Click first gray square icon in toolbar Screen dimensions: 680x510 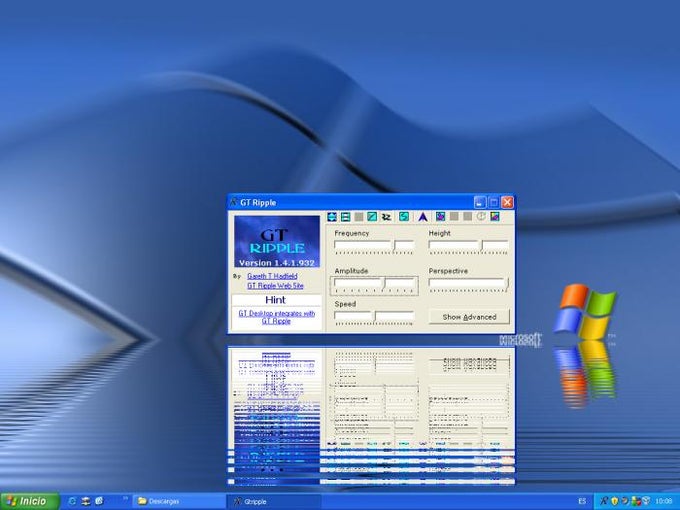pos(359,217)
